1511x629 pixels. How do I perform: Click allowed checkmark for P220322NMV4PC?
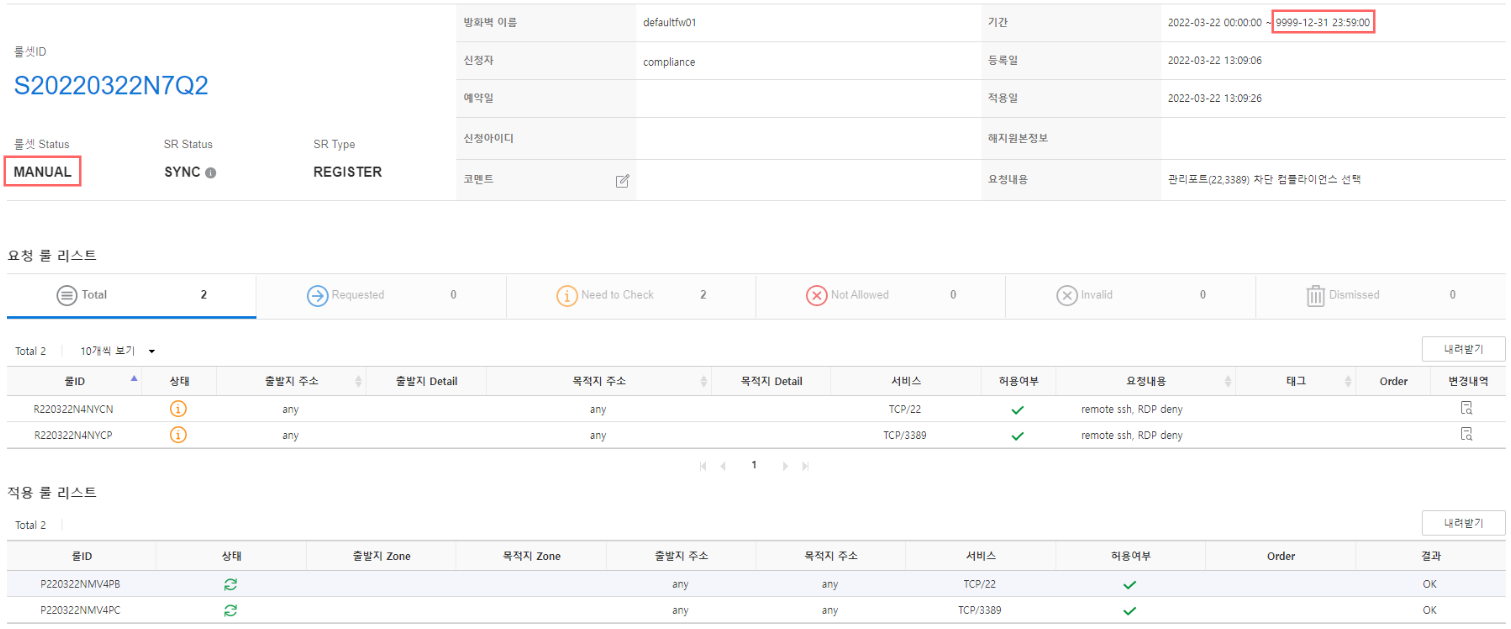[1130, 610]
